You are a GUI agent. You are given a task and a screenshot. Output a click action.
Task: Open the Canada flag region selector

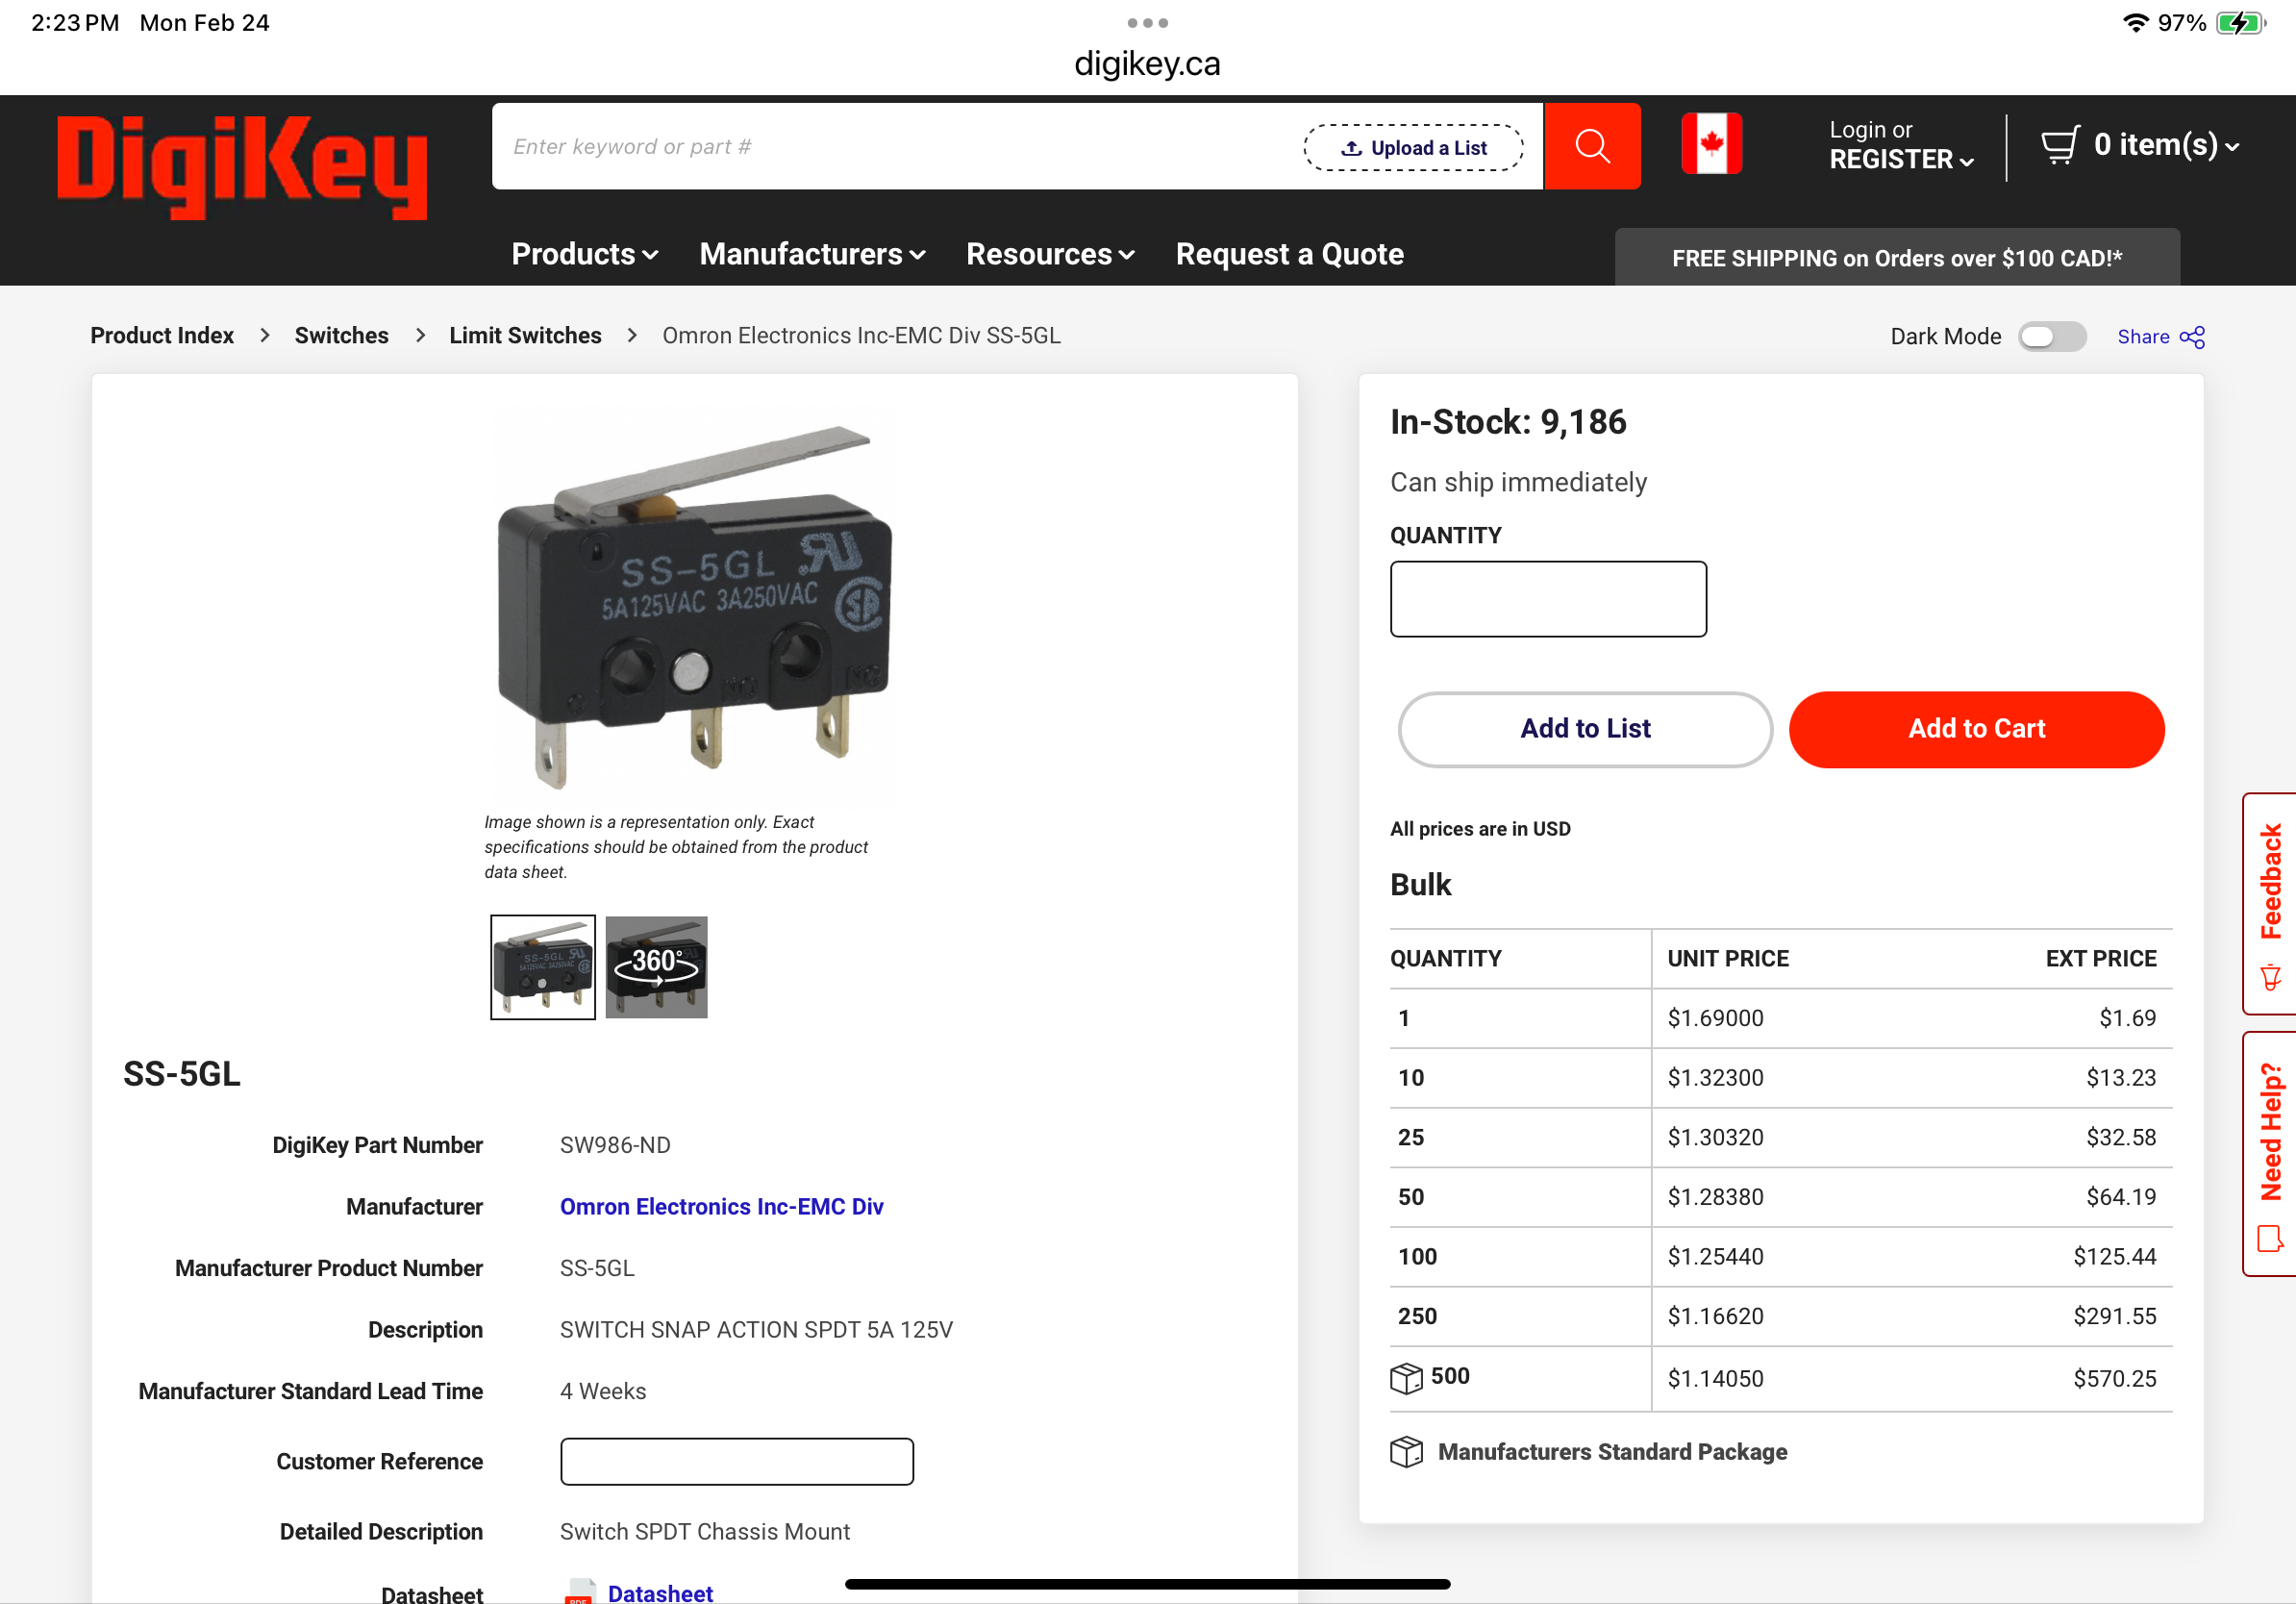1711,144
